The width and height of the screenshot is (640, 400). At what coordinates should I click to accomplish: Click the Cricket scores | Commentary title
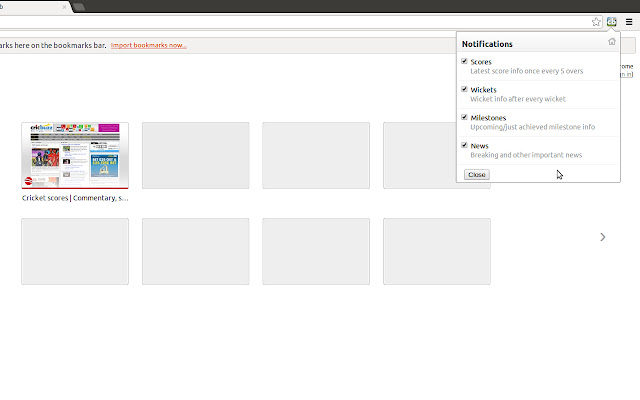75,198
